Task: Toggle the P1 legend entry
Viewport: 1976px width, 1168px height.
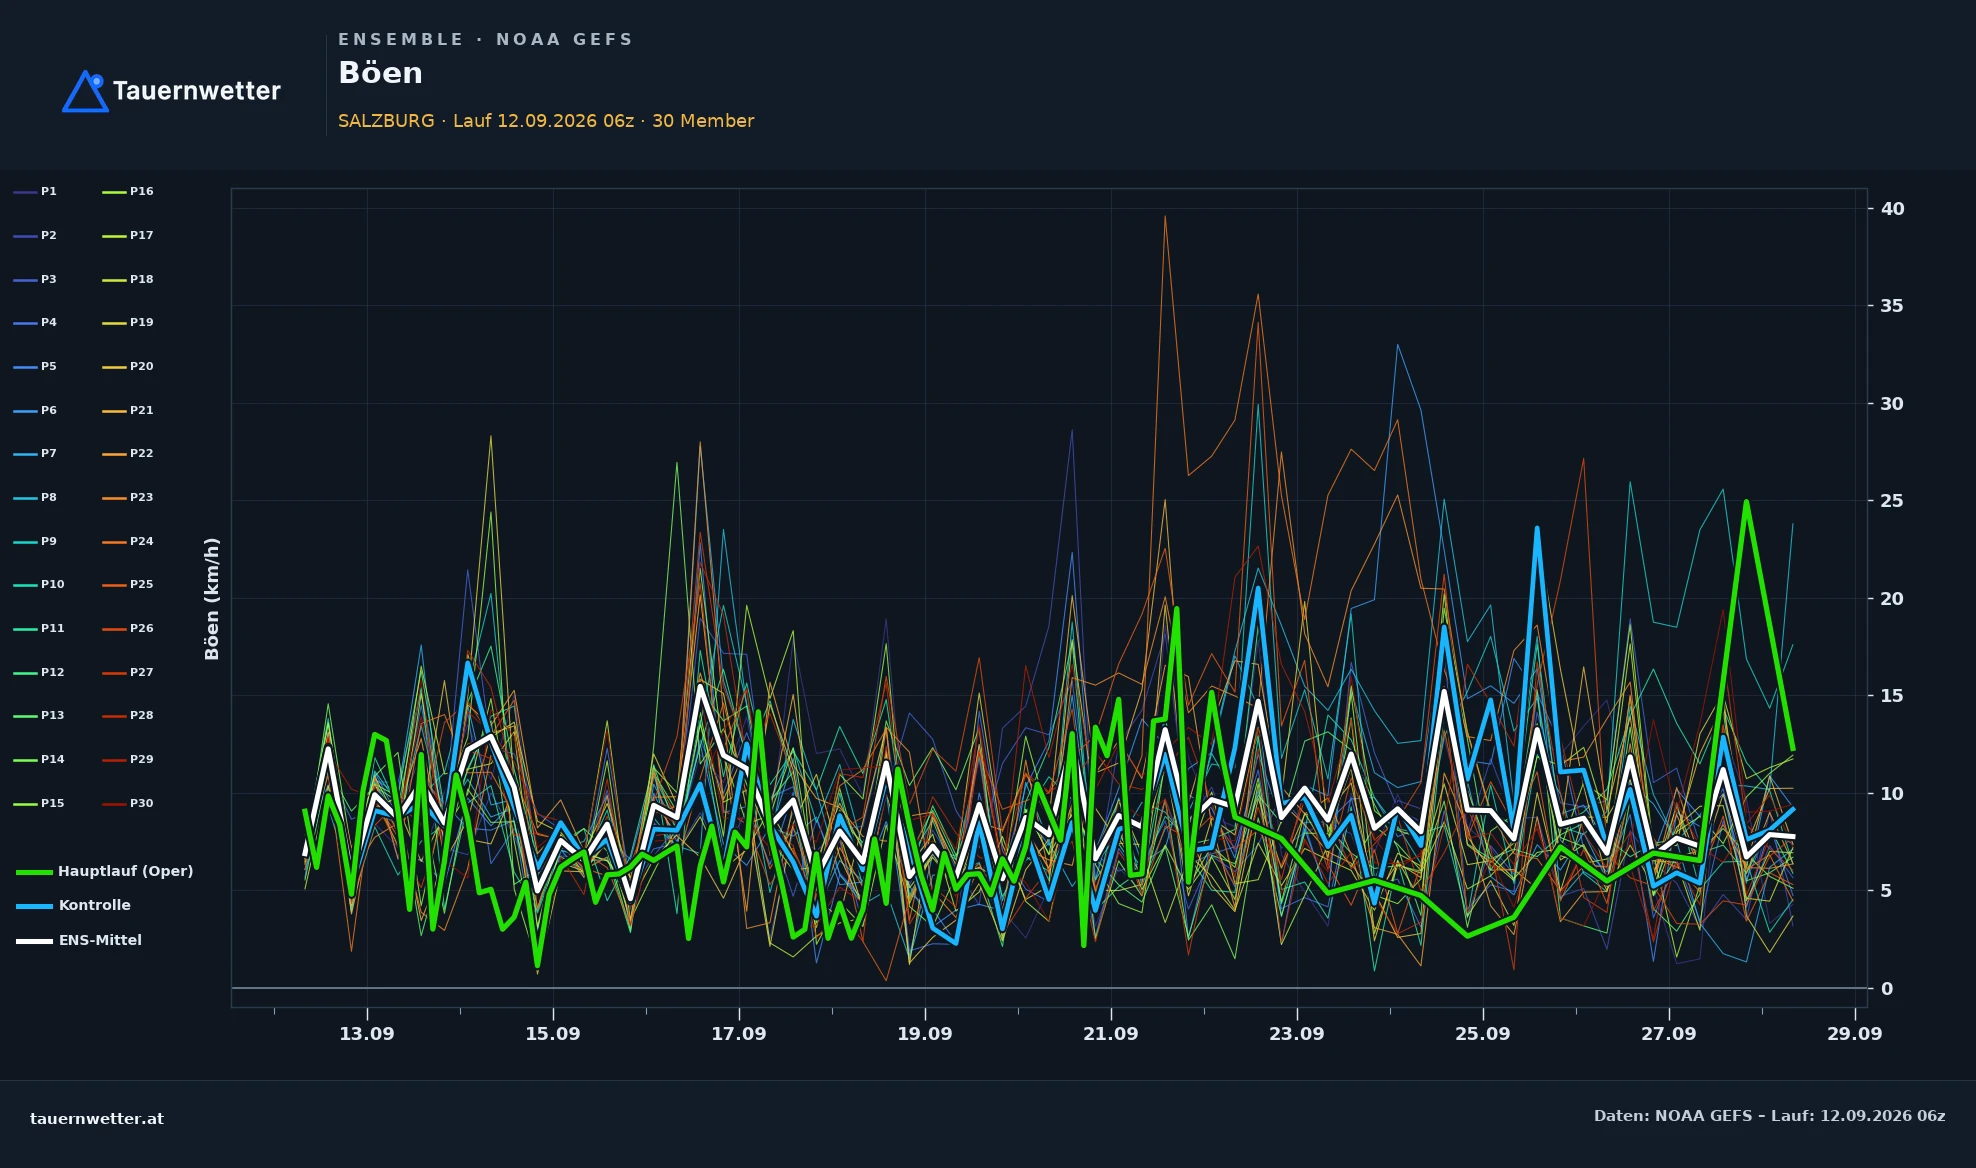Action: (35, 191)
